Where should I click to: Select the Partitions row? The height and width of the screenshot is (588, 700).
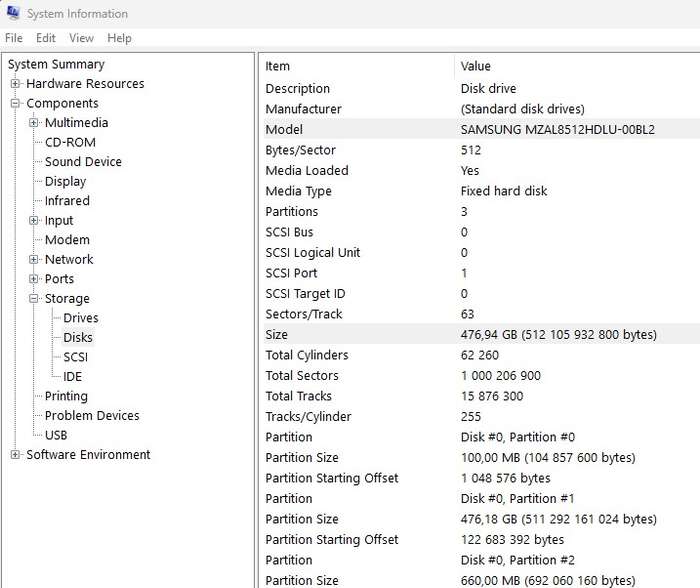coord(482,212)
